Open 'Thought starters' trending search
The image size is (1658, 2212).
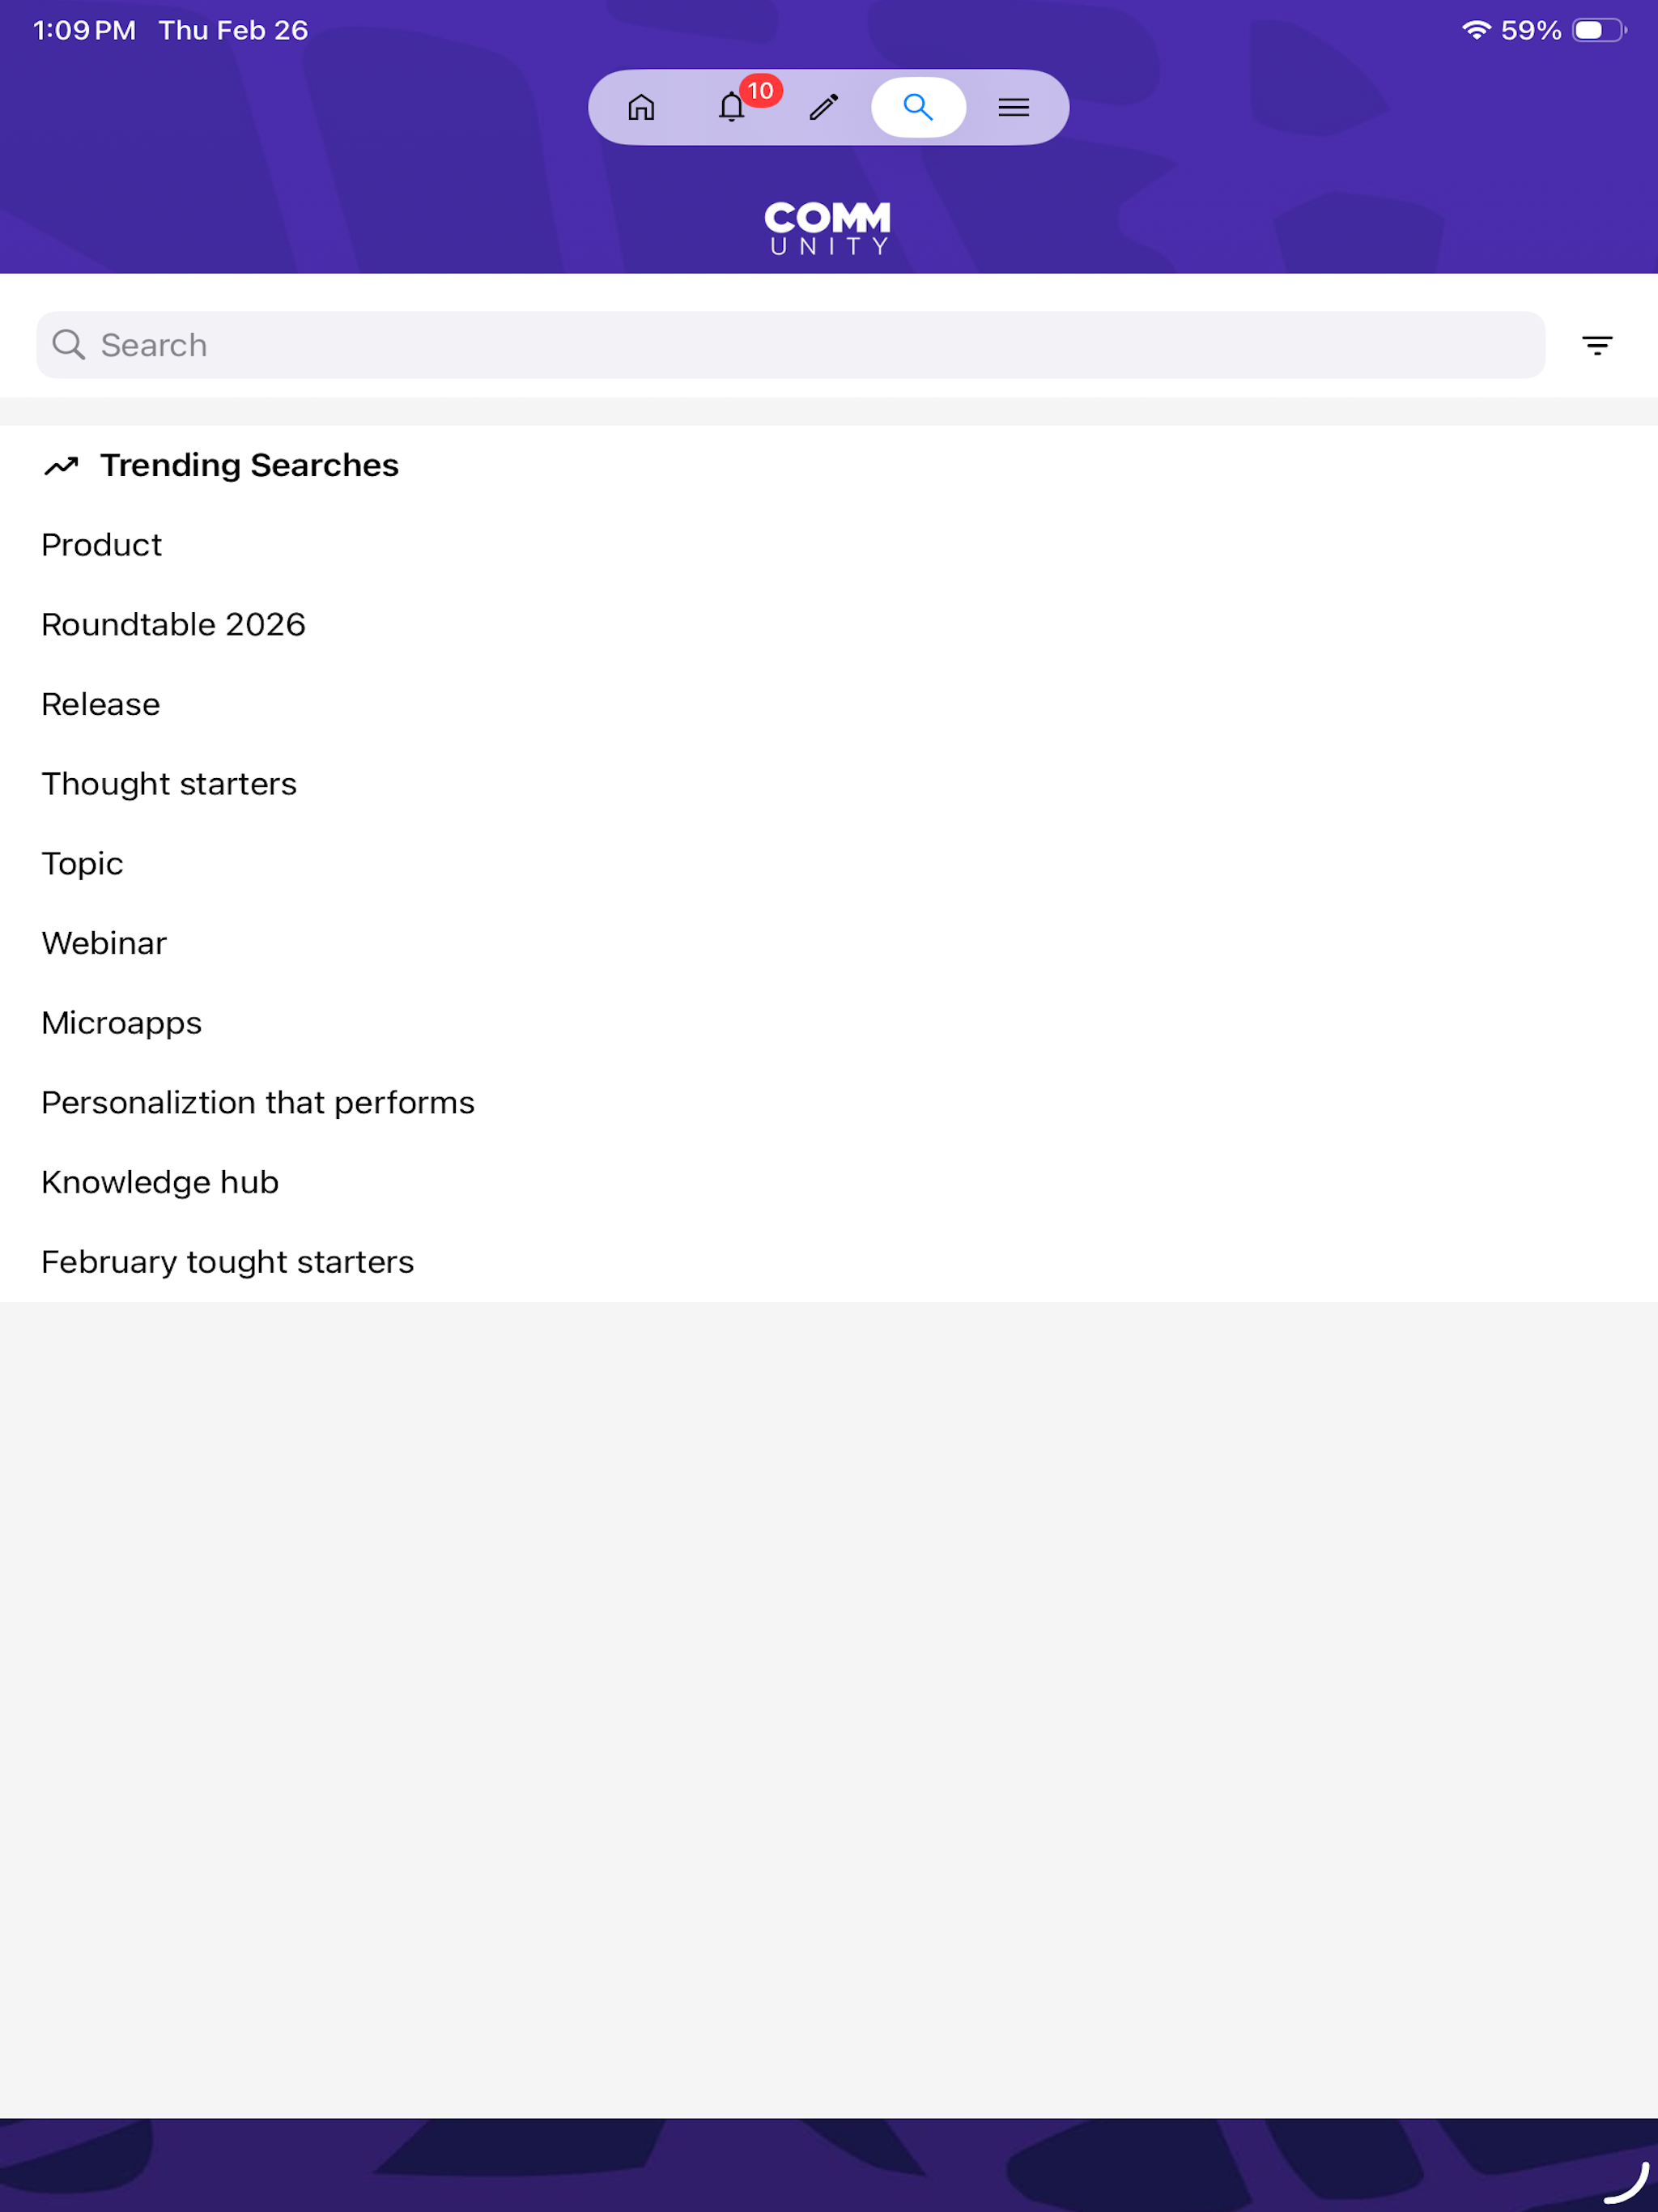pyautogui.click(x=169, y=784)
